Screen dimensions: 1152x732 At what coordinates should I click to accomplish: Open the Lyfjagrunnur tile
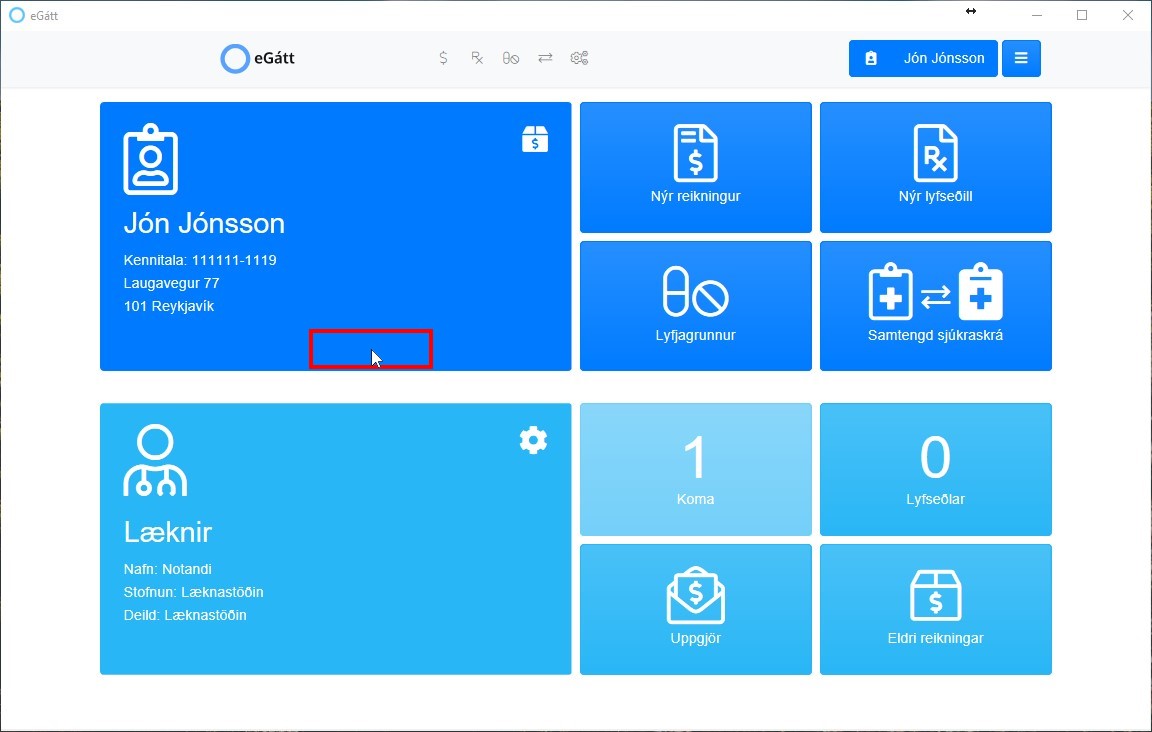coord(696,306)
